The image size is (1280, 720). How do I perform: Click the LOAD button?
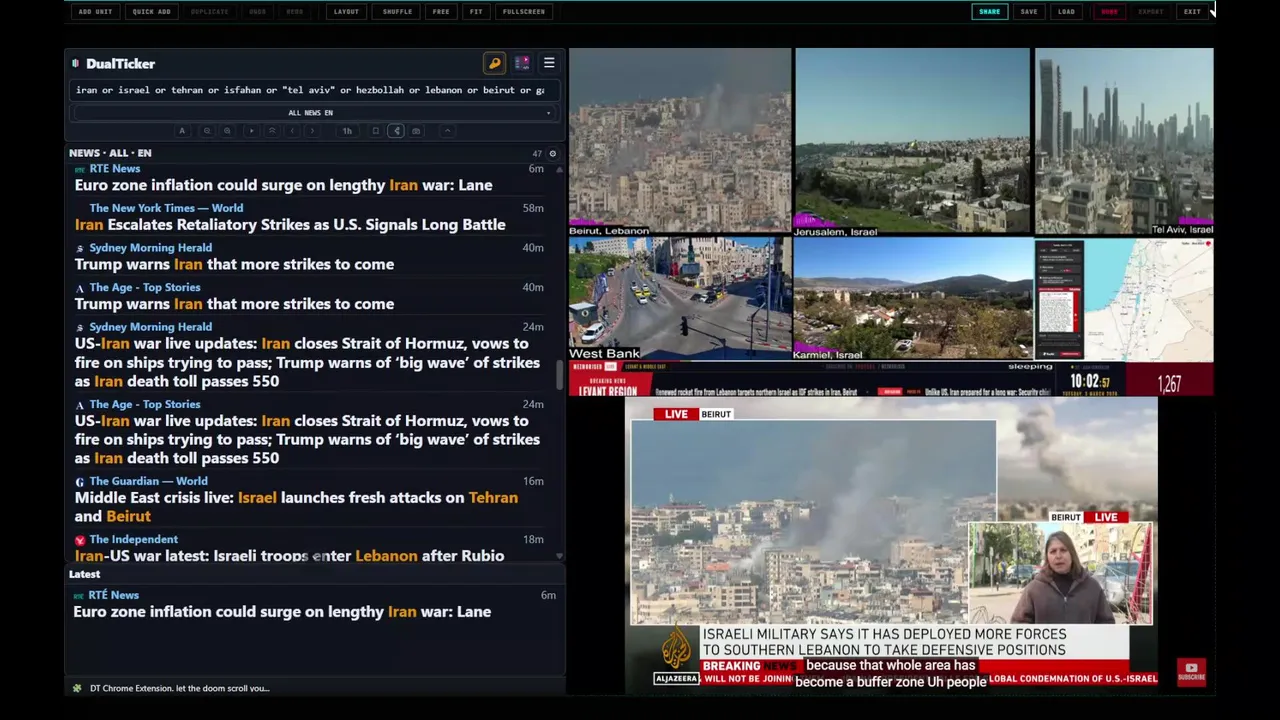(x=1067, y=12)
